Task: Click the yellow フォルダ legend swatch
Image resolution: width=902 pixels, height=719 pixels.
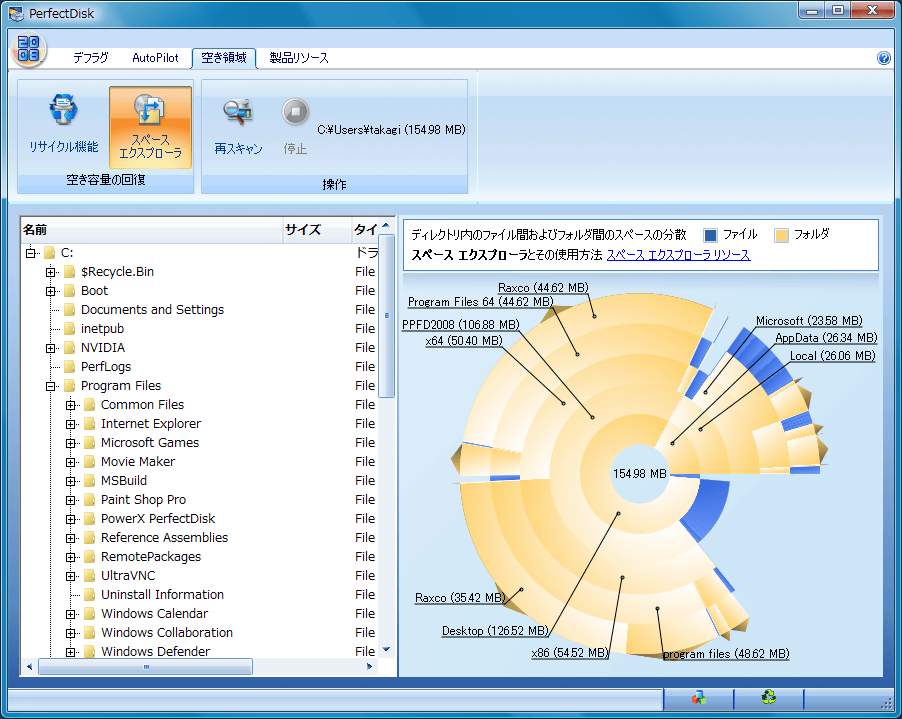Action: [x=781, y=235]
